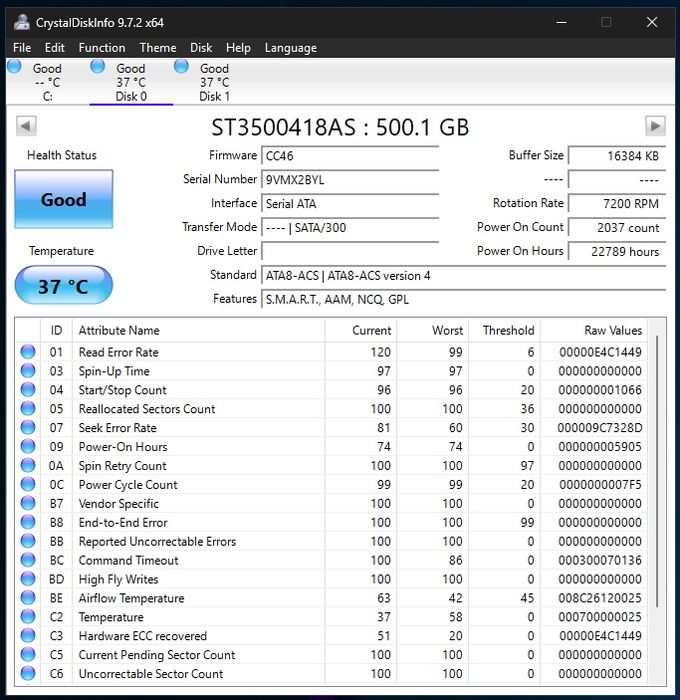This screenshot has width=680, height=700.
Task: Click the Reallocated Sectors Count status orb
Action: (28, 408)
